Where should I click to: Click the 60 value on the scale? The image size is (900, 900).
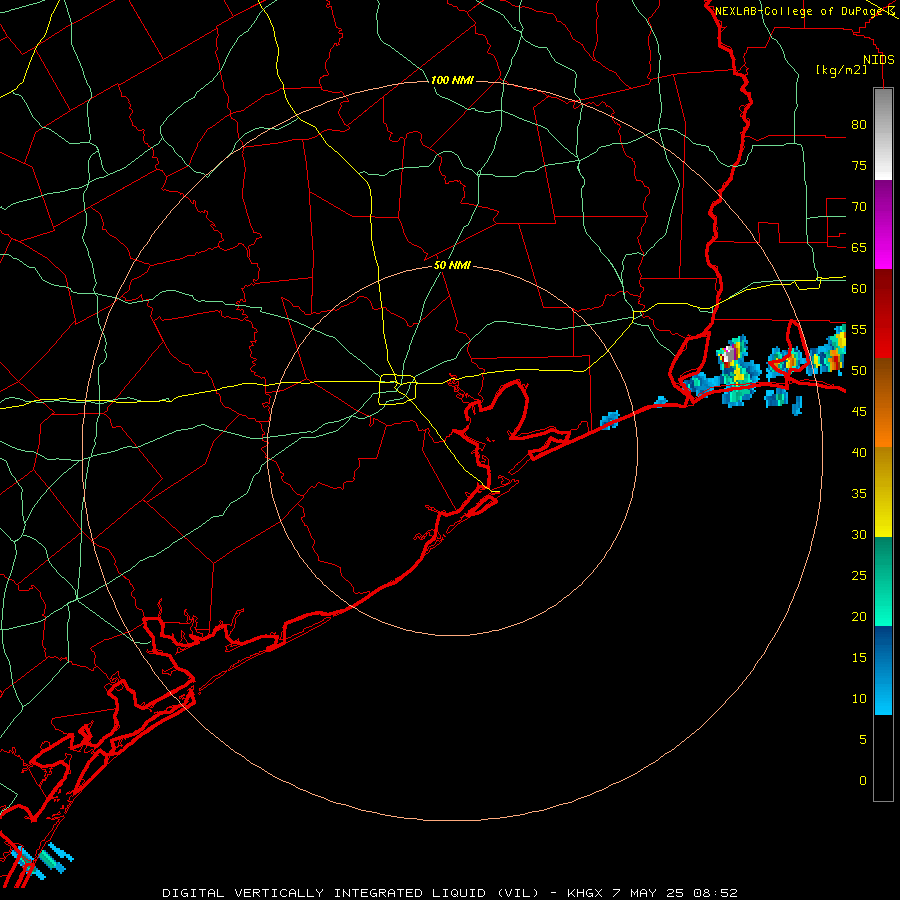(859, 288)
